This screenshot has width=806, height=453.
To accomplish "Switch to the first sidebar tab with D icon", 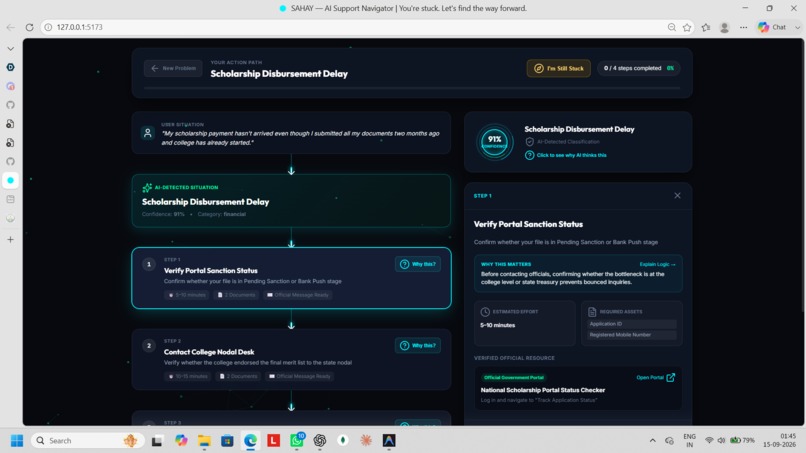I will point(10,67).
